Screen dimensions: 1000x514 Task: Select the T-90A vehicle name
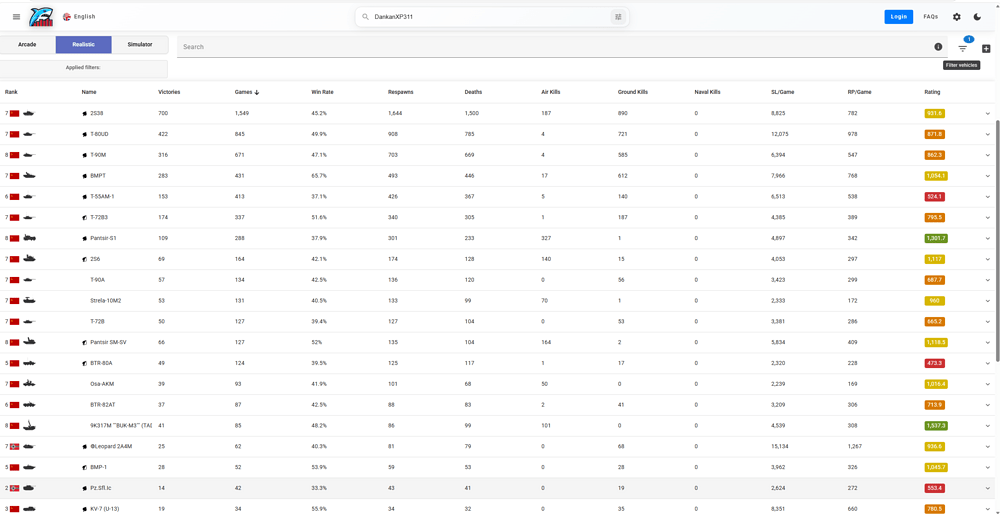98,279
